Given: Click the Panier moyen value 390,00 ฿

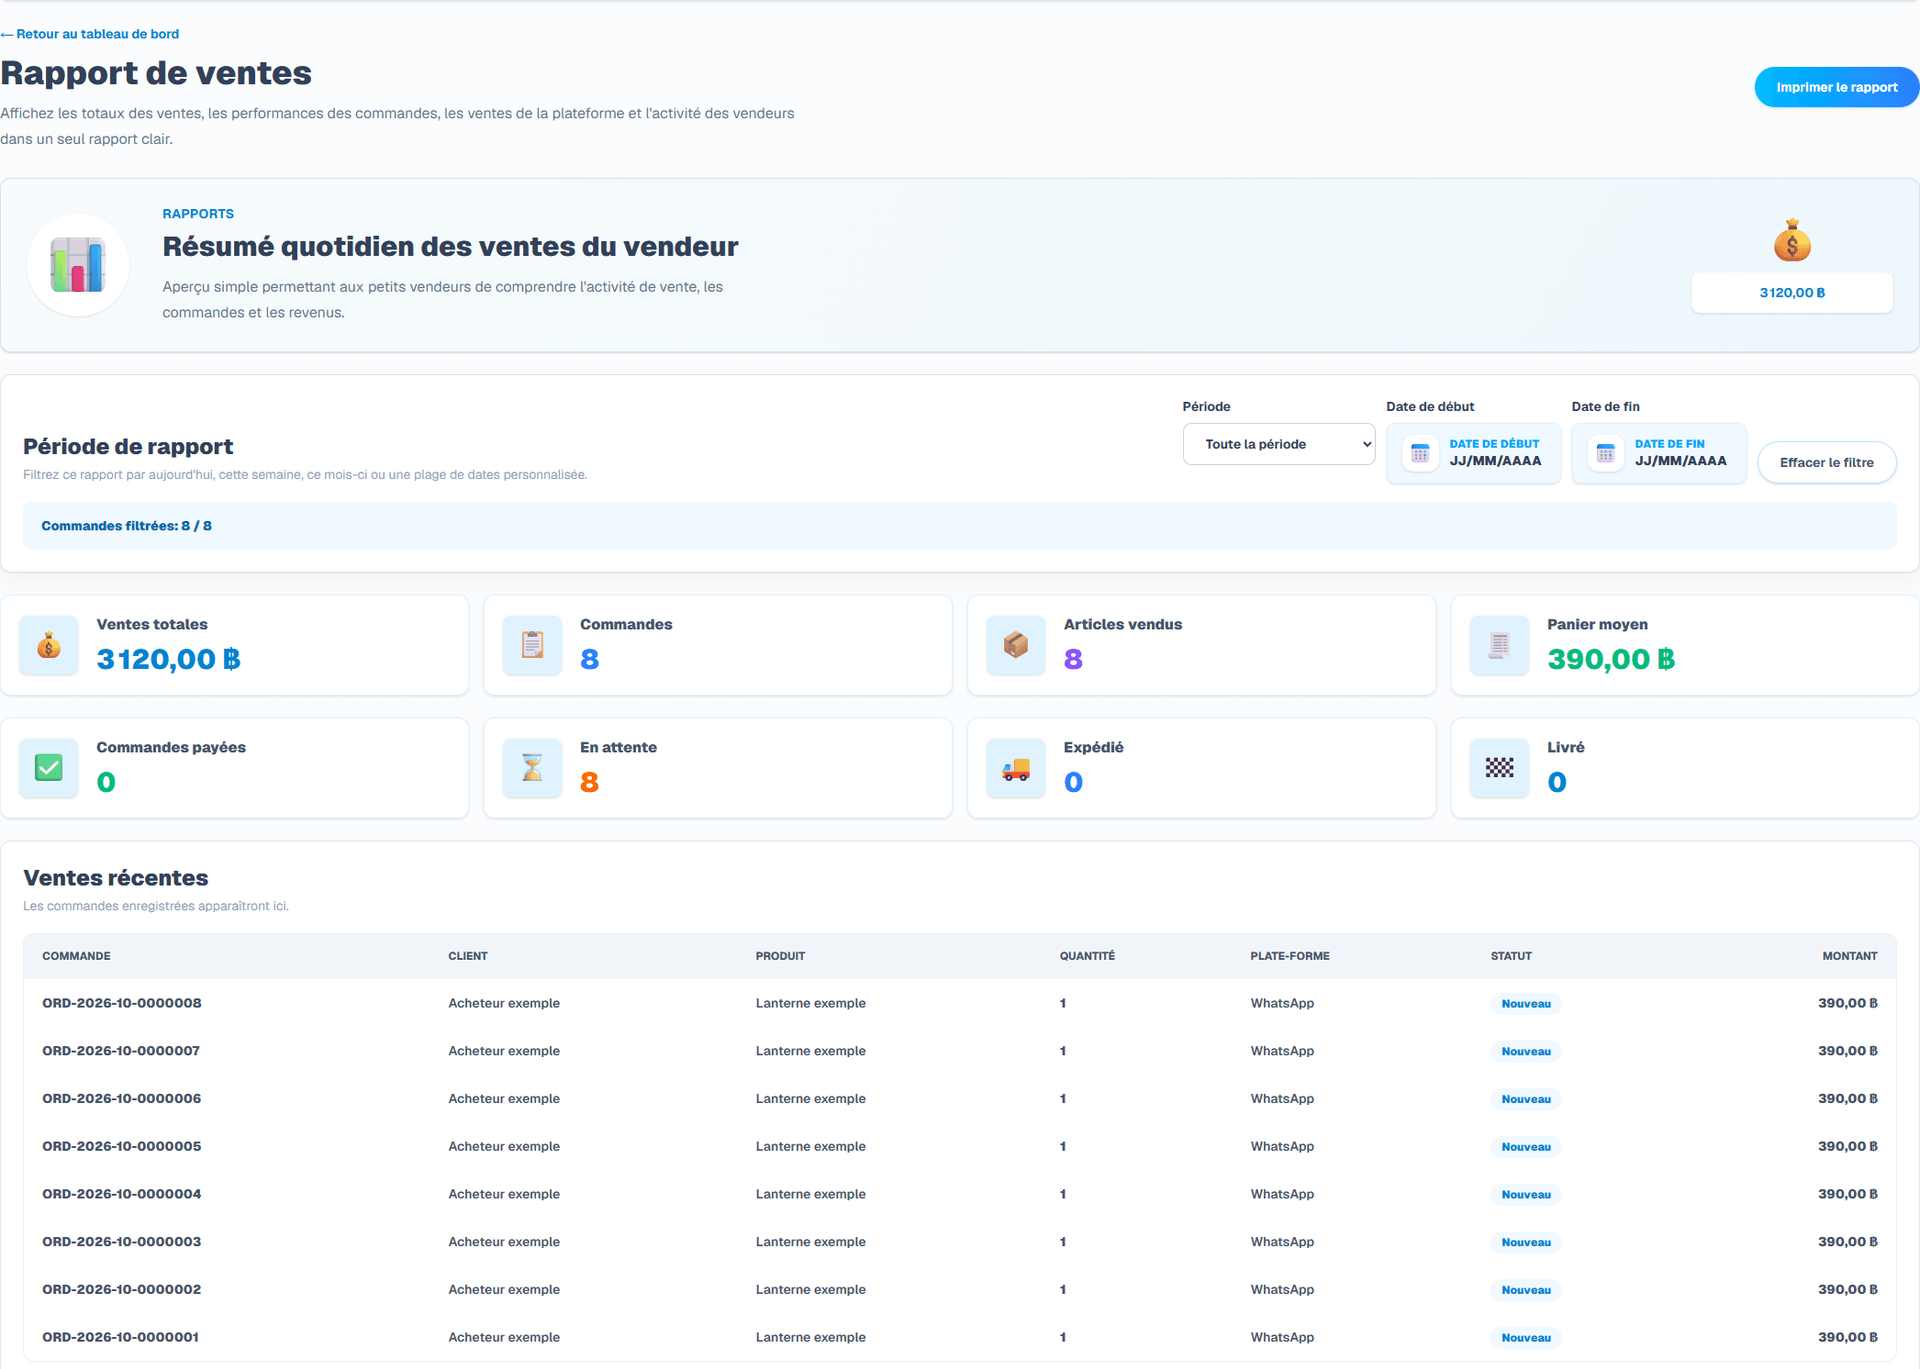Looking at the screenshot, I should [1611, 659].
